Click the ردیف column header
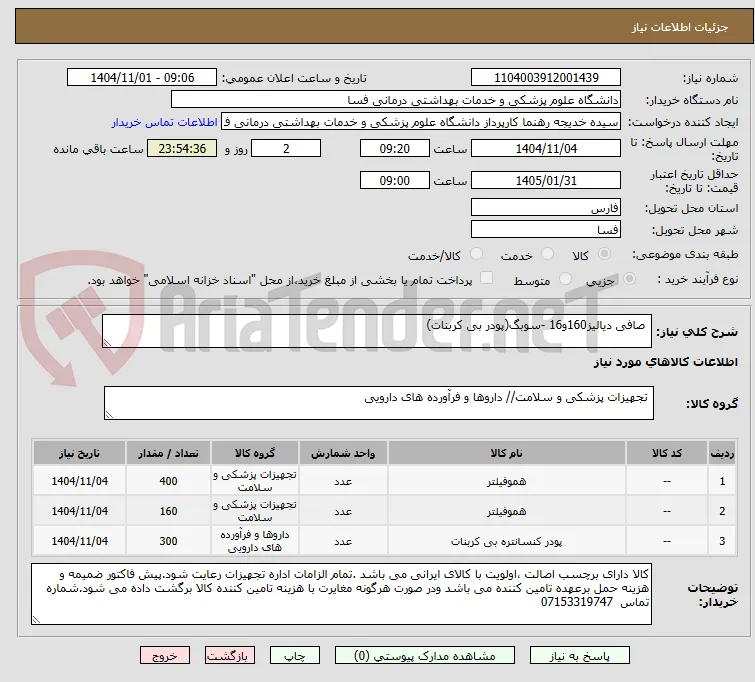 point(722,453)
